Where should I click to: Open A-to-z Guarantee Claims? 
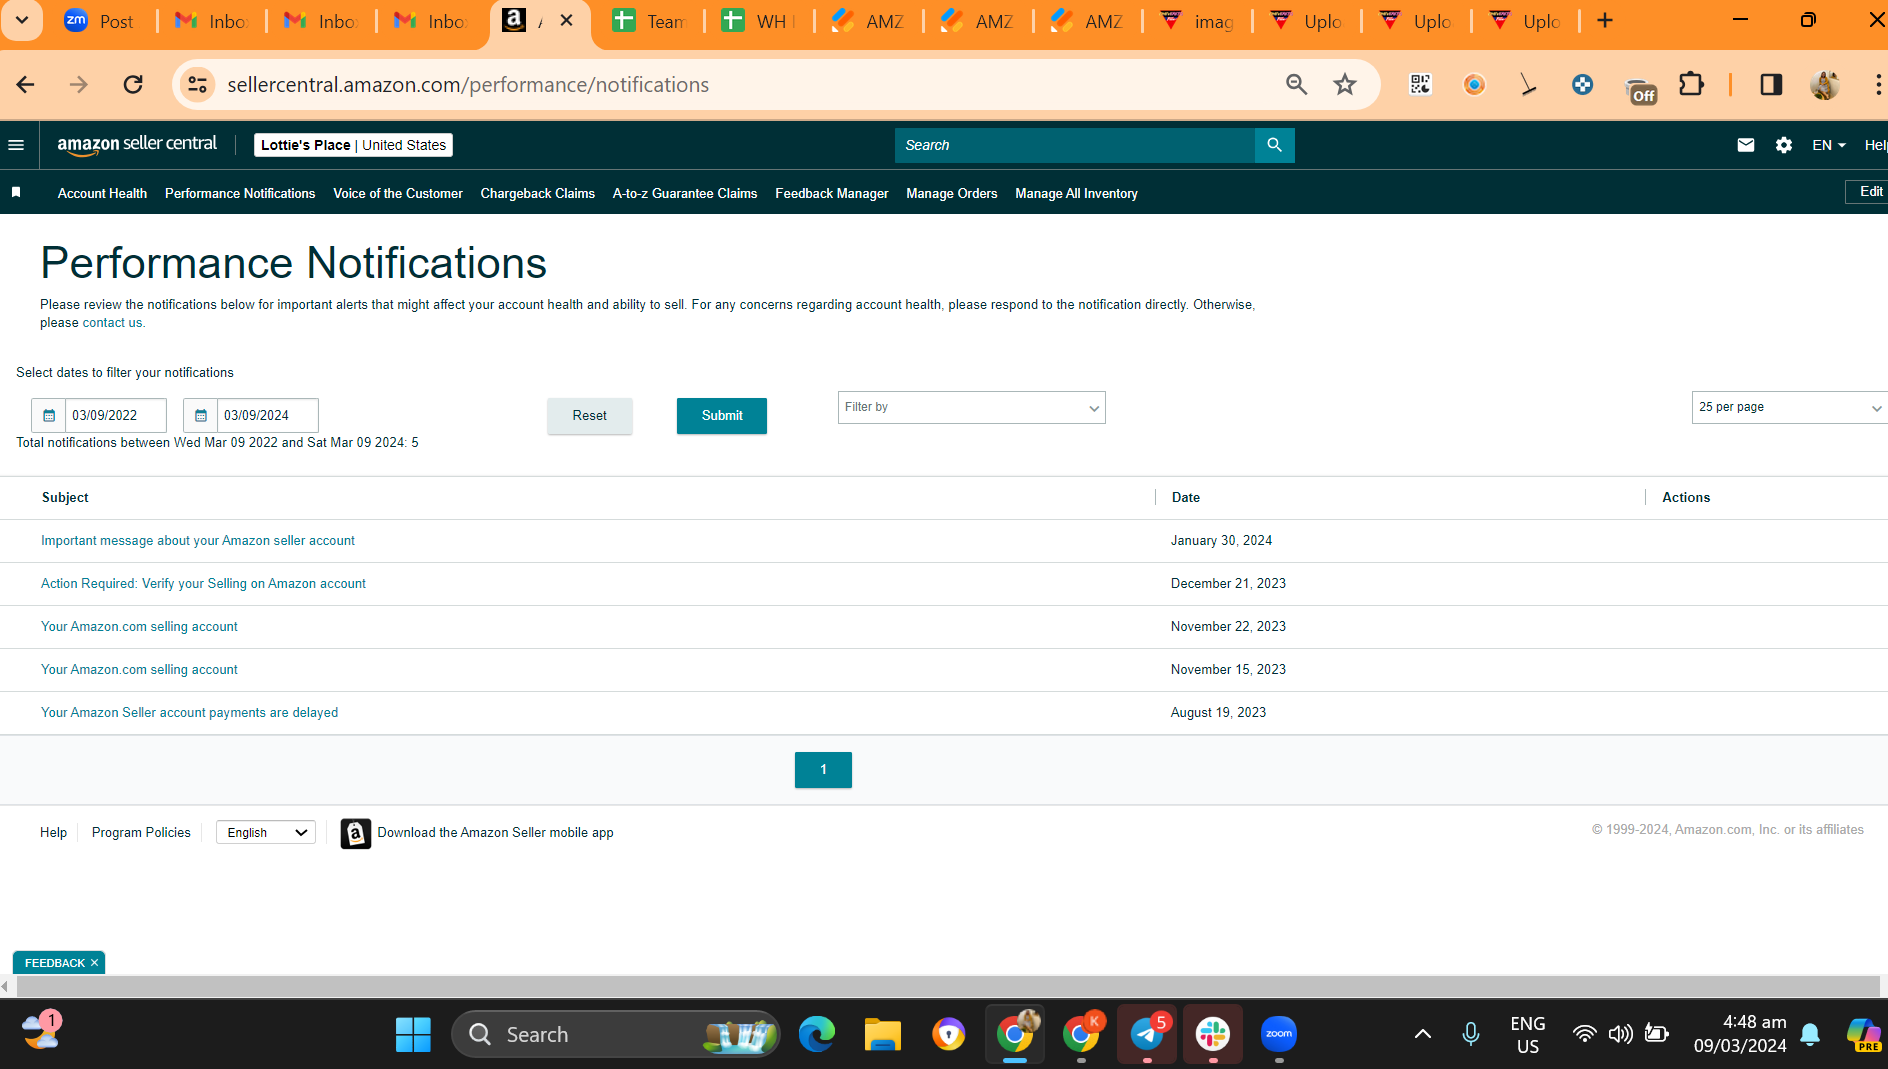(x=685, y=193)
